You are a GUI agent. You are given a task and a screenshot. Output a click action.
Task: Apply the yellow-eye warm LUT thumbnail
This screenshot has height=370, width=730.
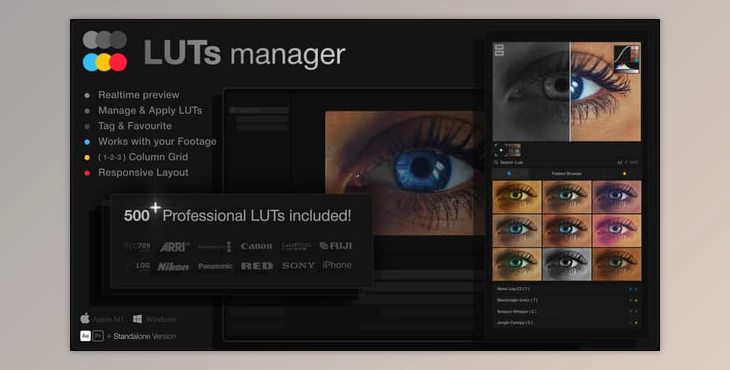[517, 197]
